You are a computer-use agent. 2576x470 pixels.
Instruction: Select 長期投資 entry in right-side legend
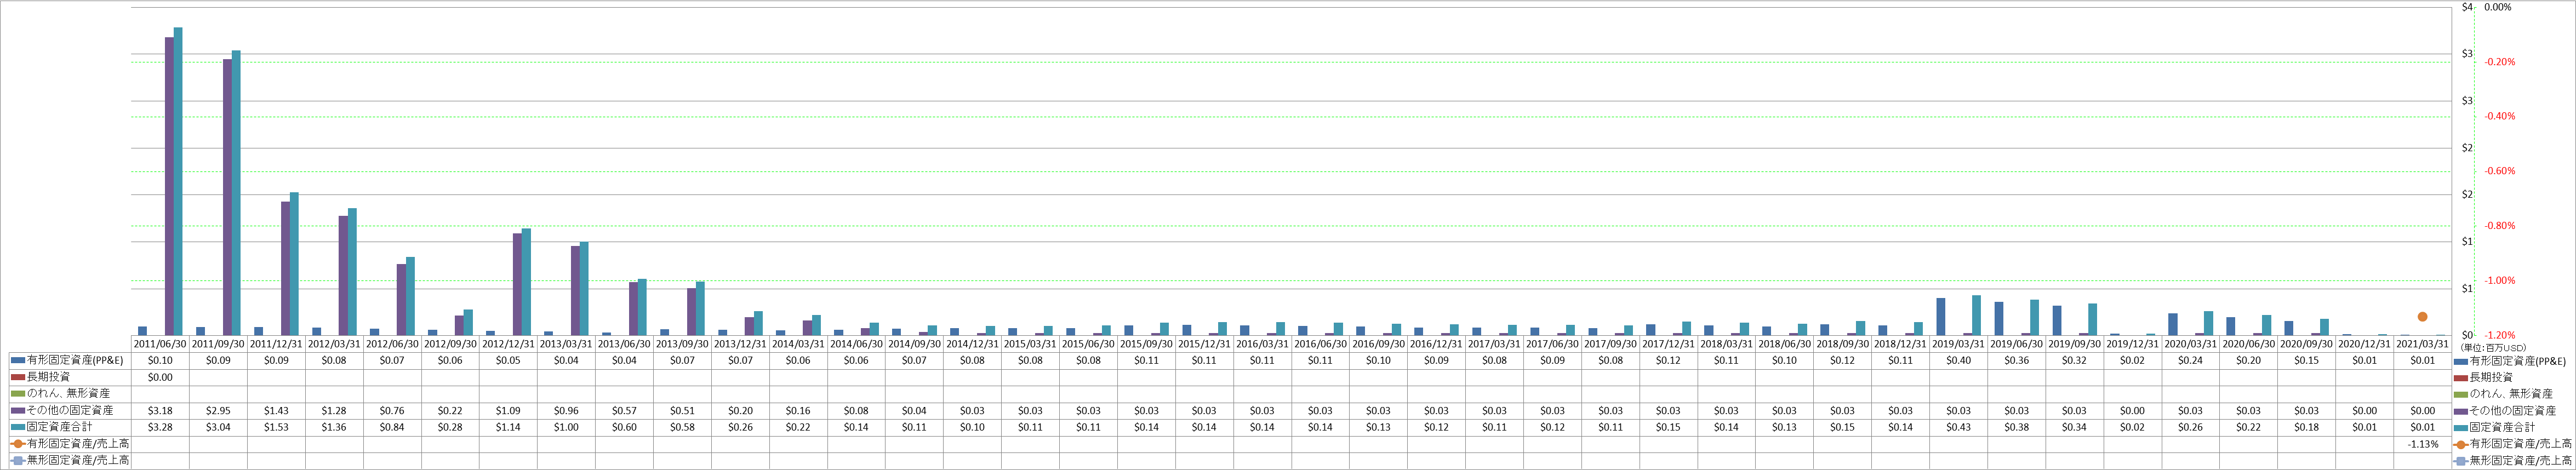tap(2483, 377)
